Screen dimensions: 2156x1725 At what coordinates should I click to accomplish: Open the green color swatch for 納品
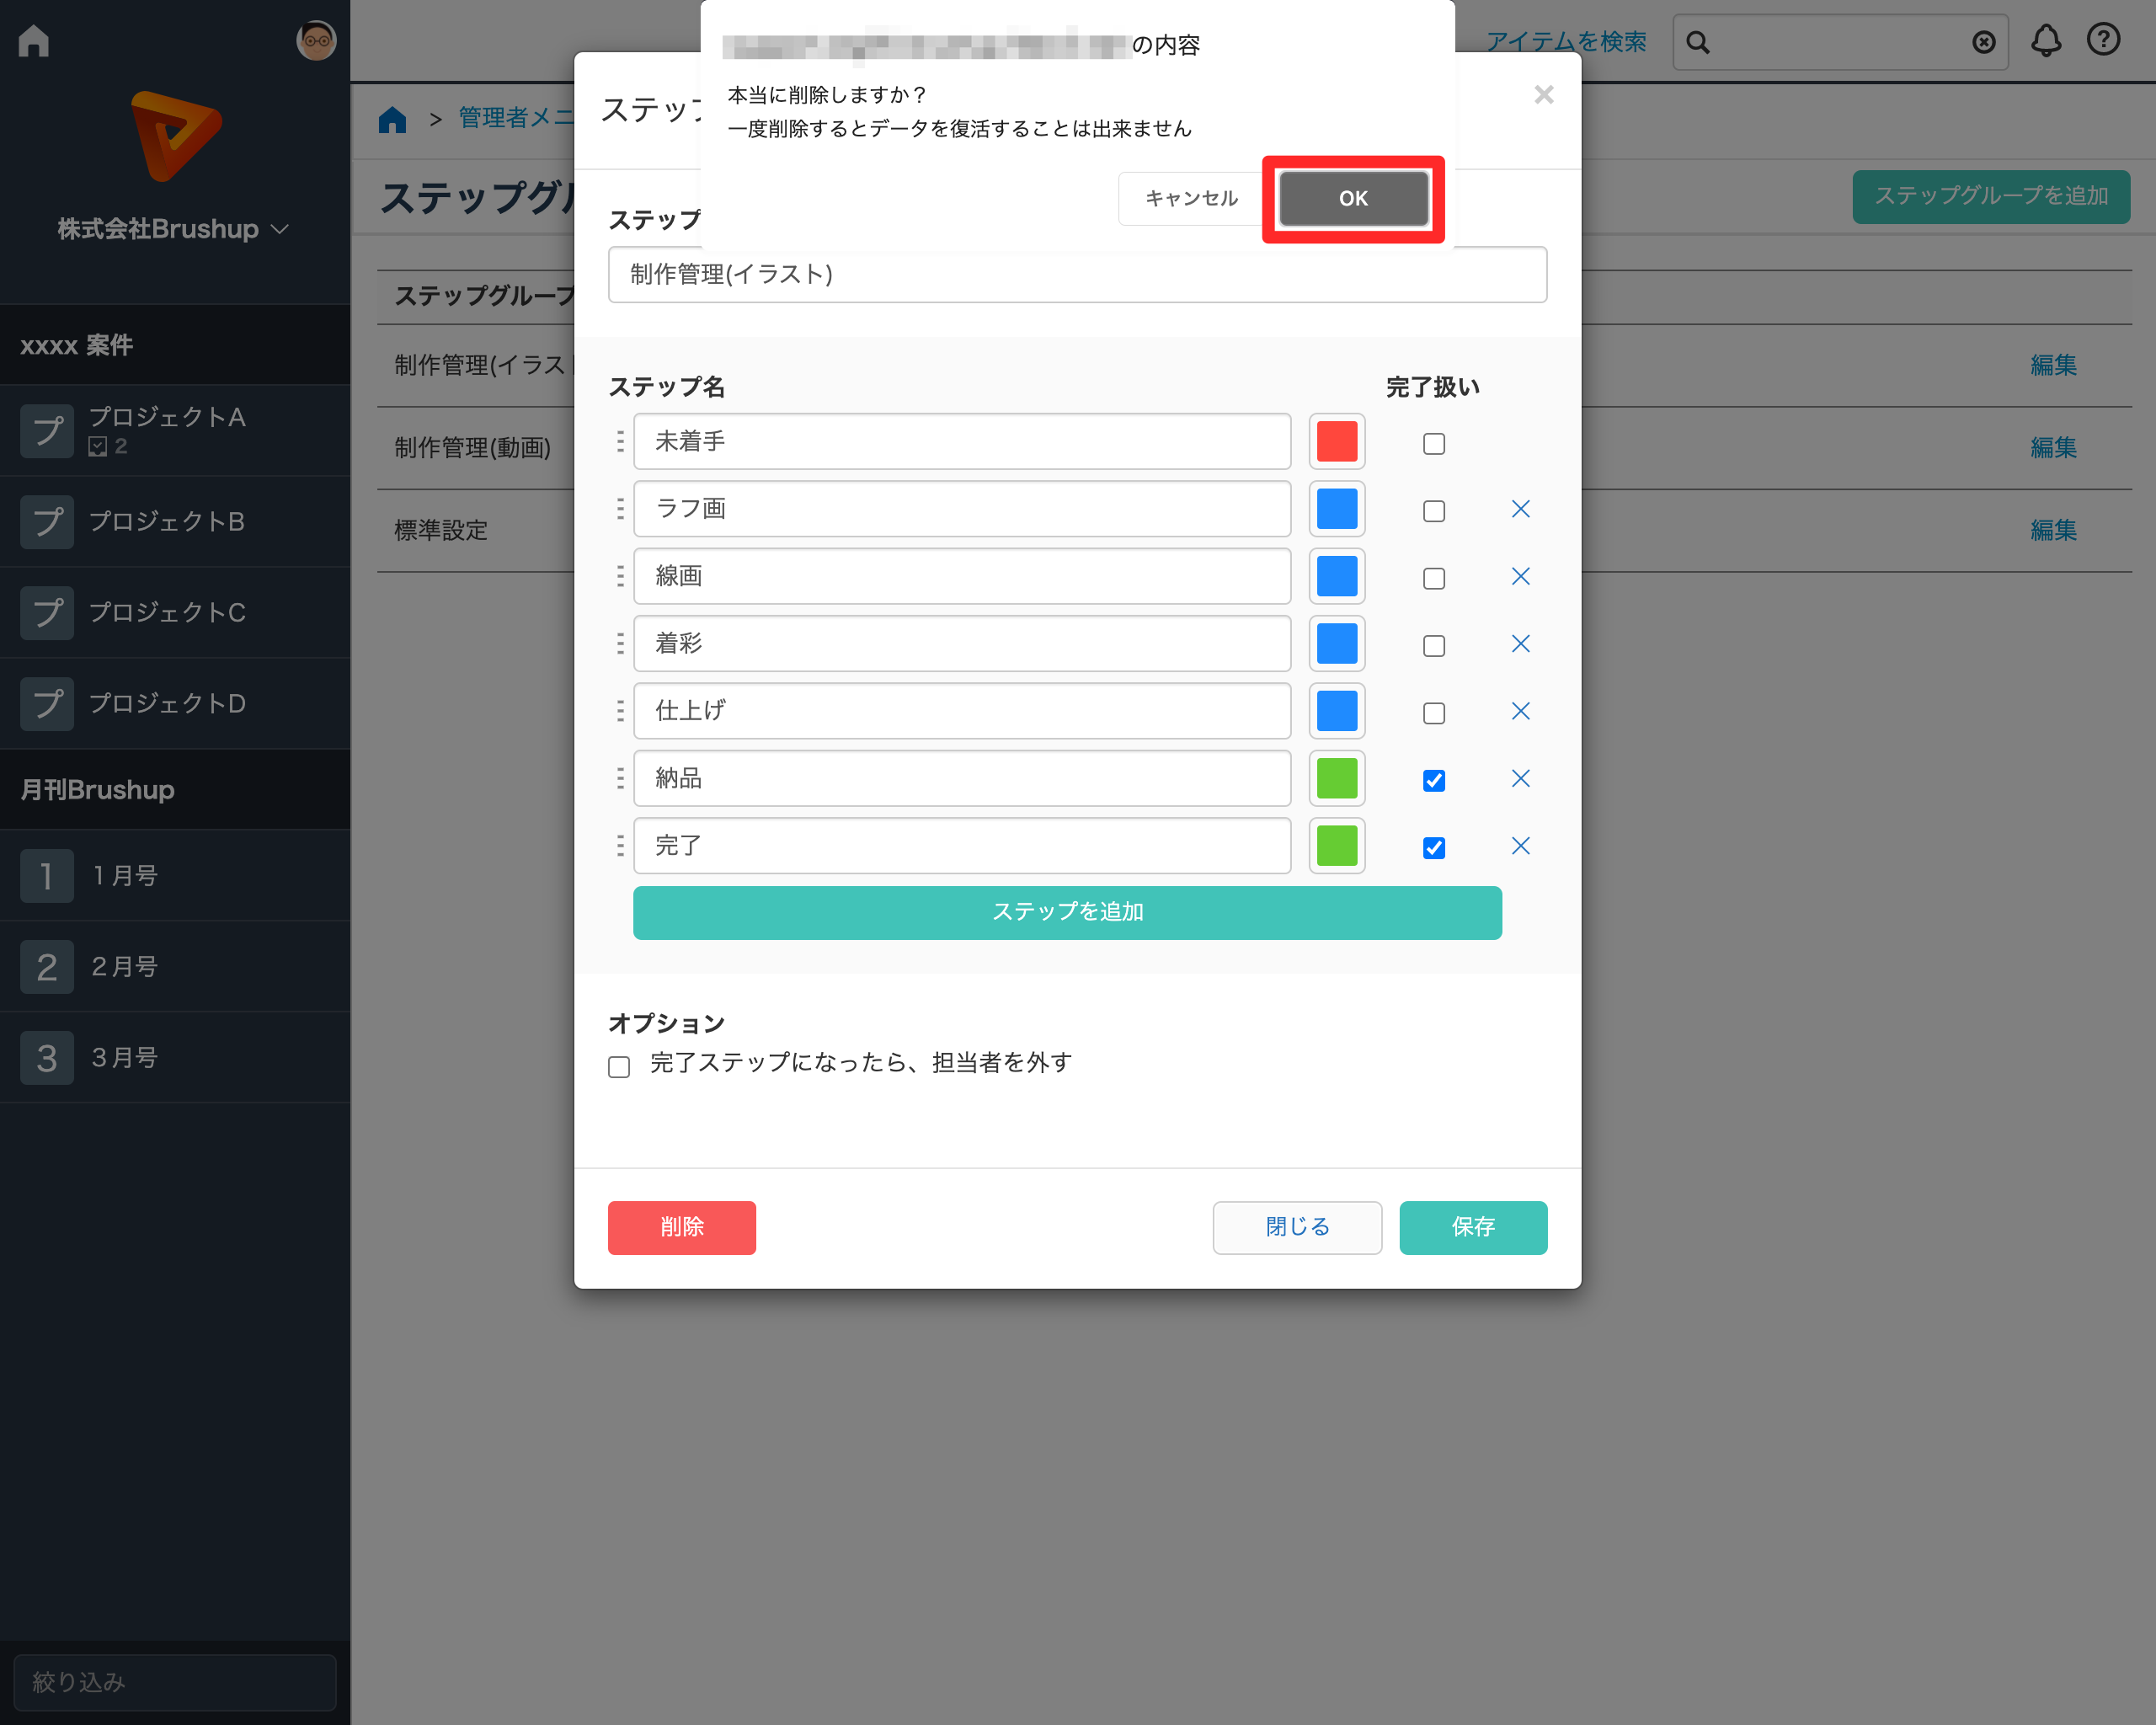1336,778
